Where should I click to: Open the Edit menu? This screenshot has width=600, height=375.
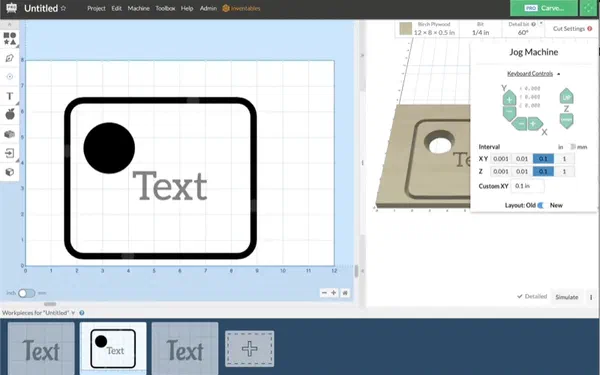coord(116,8)
